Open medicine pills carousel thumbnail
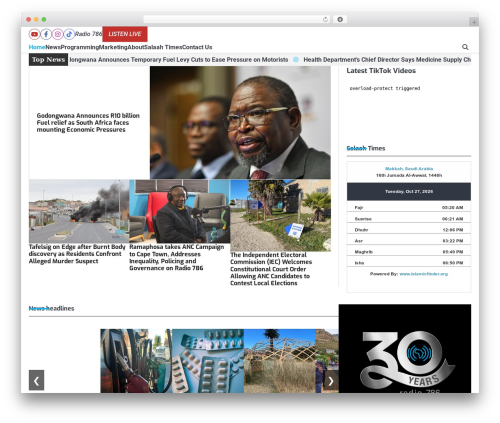The width and height of the screenshot is (500, 423). tap(208, 361)
